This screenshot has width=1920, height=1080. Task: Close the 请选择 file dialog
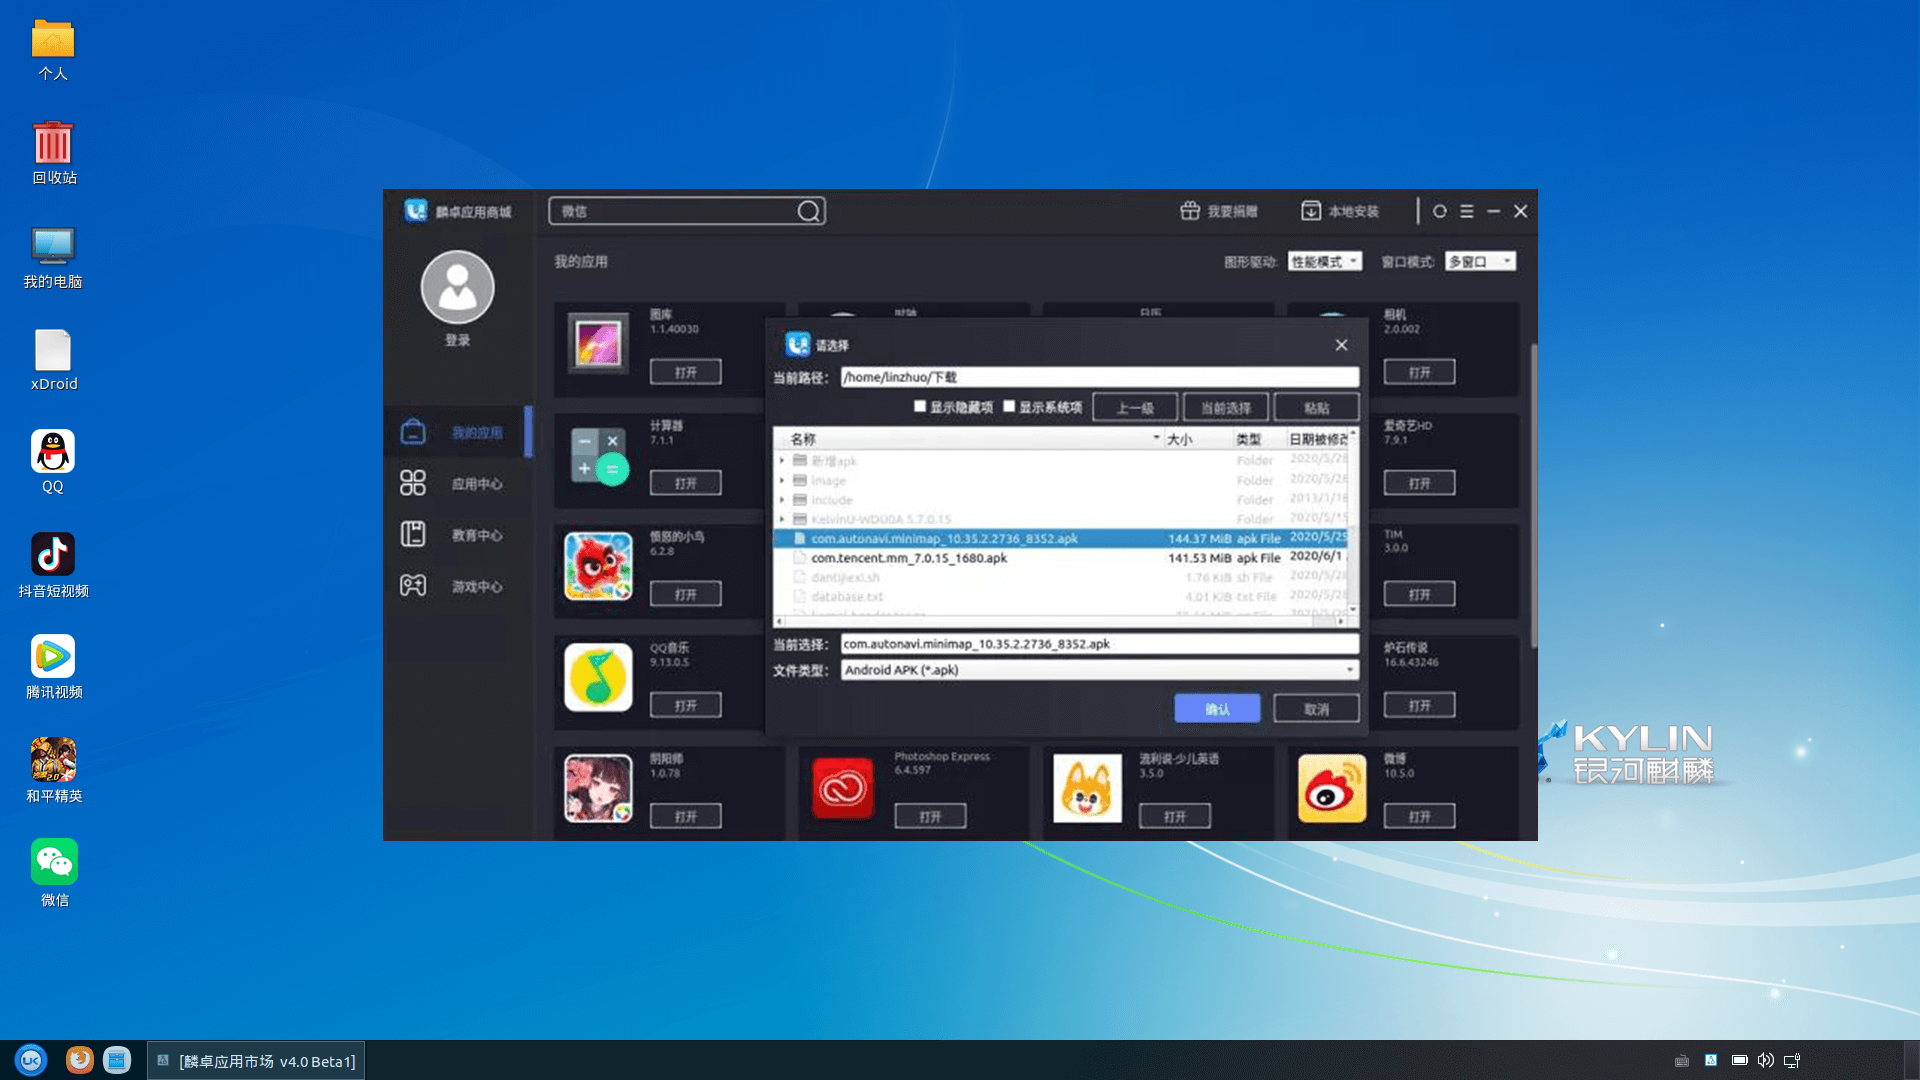[1341, 345]
